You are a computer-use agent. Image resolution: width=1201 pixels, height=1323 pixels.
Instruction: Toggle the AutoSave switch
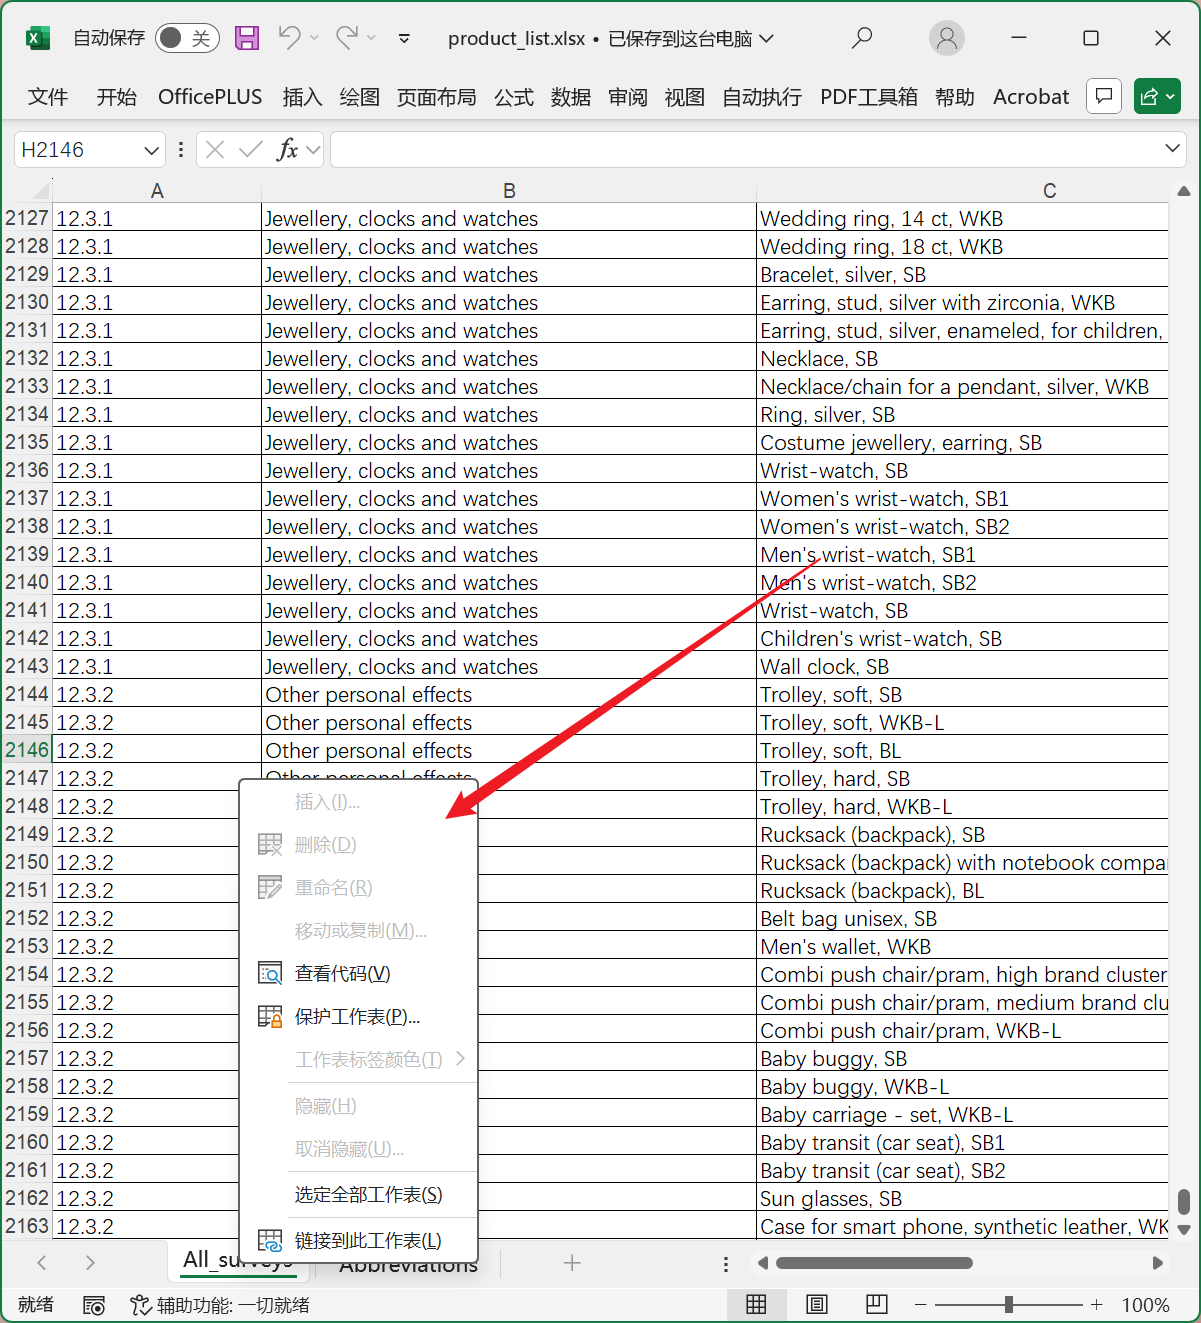[x=187, y=38]
